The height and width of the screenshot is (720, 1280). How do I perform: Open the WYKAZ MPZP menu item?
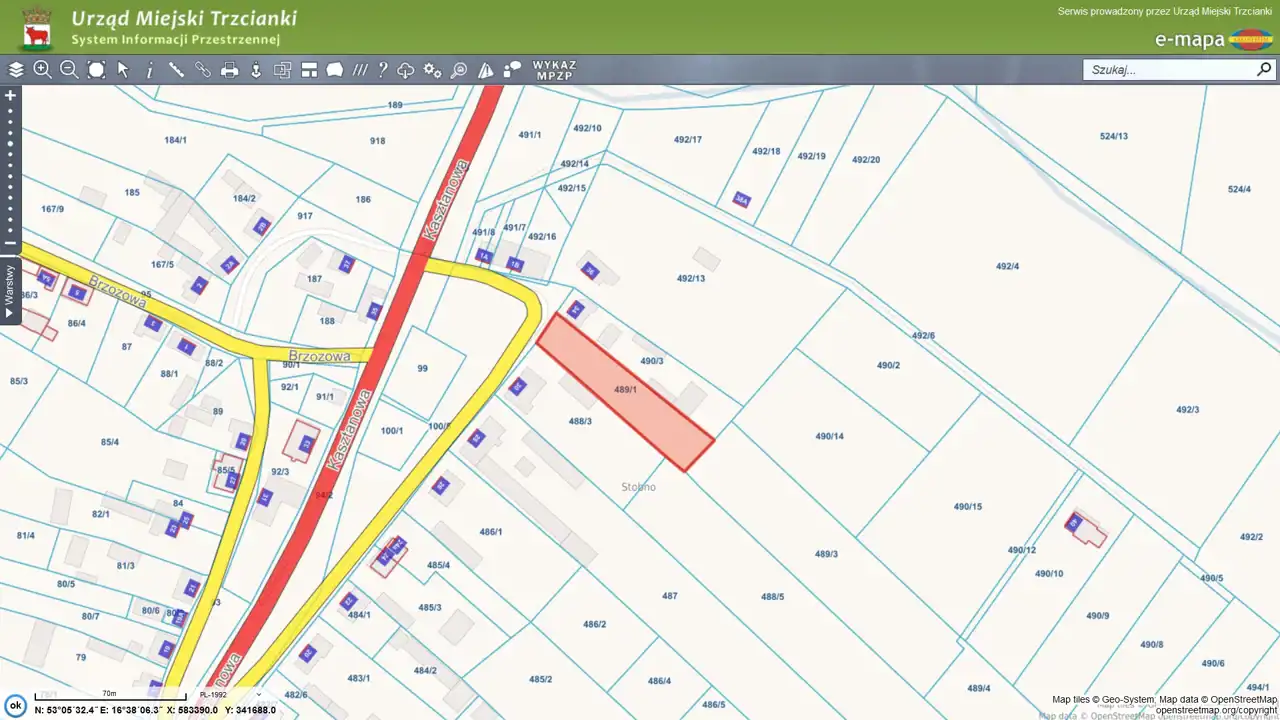(554, 70)
